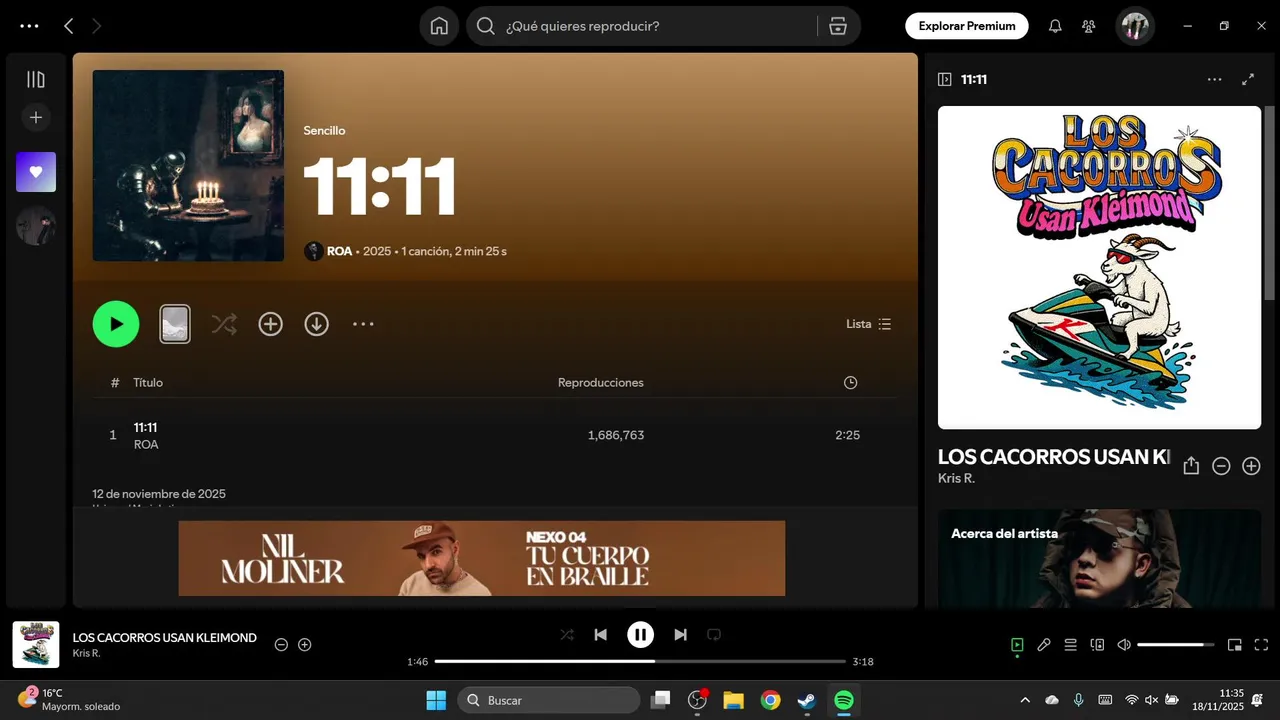Screen dimensions: 1280x720
Task: Sort by Reproducciones column
Action: coord(601,382)
